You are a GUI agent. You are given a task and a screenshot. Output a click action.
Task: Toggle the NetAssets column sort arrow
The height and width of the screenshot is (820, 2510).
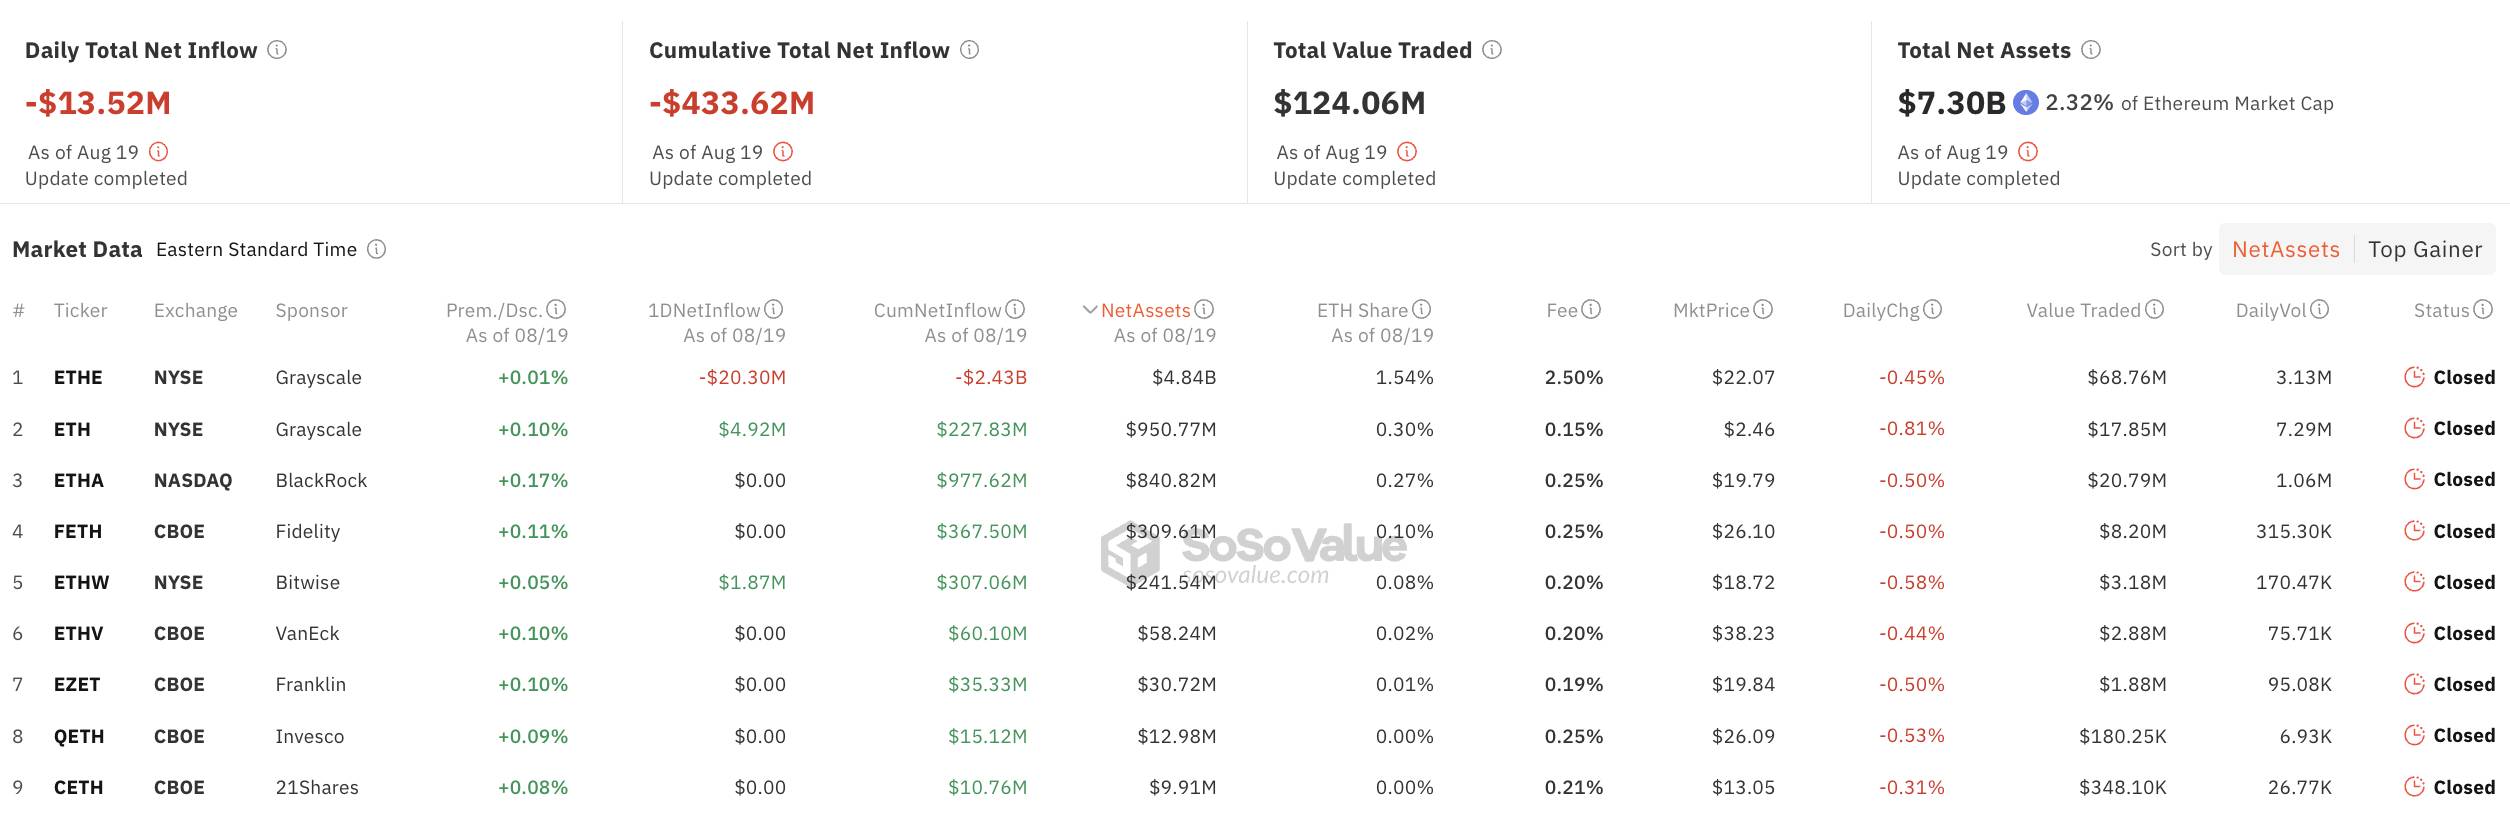click(x=1090, y=310)
